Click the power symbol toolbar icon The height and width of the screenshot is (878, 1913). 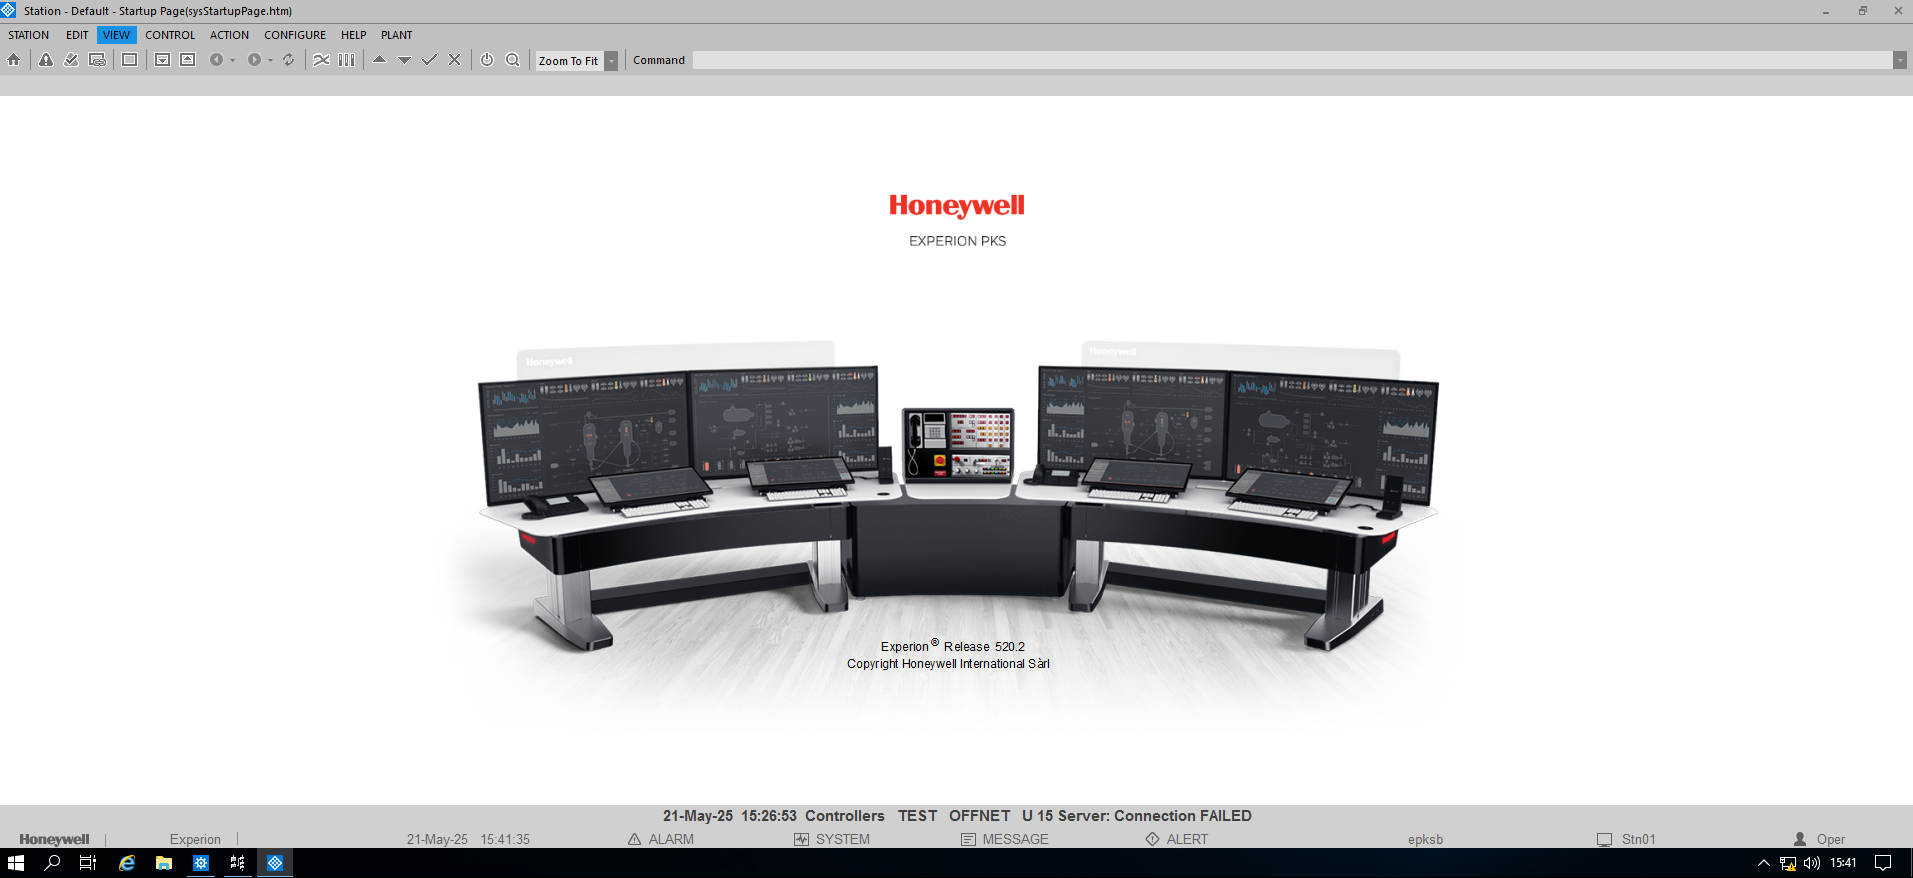(487, 60)
